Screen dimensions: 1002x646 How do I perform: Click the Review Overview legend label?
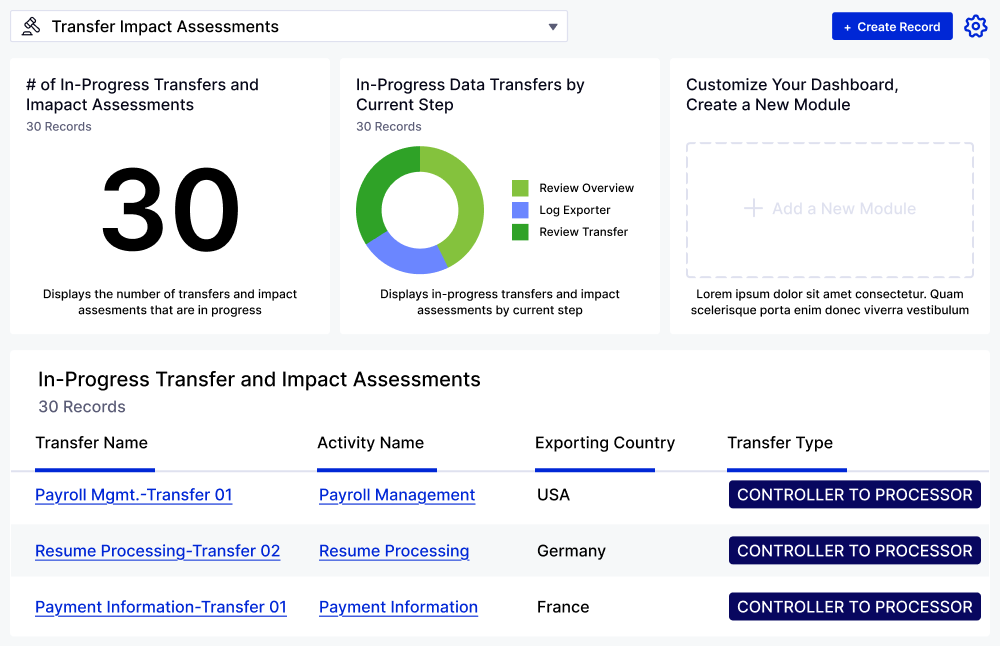click(587, 188)
